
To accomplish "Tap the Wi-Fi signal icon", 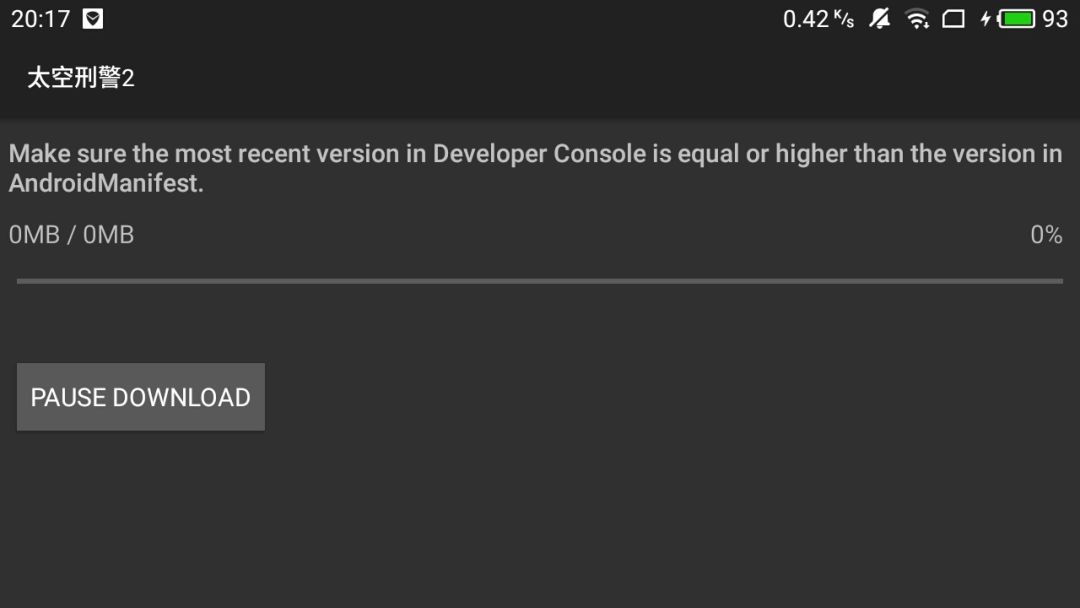I will click(x=917, y=19).
